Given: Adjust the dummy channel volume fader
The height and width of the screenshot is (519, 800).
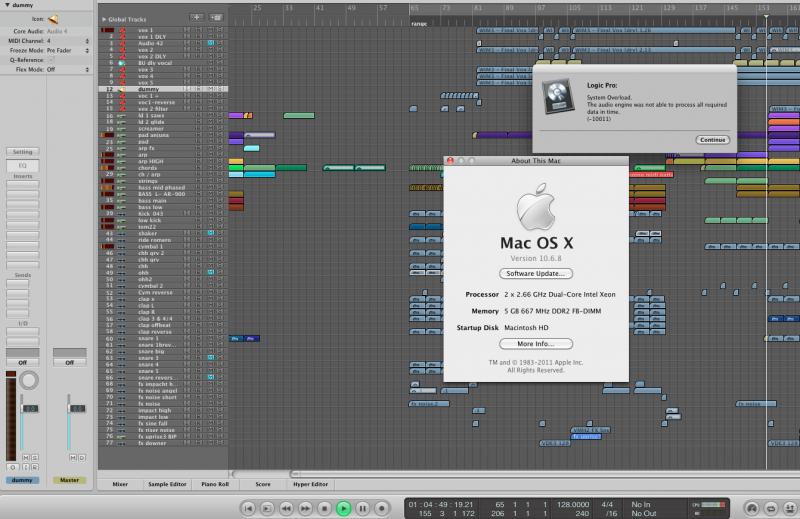Looking at the screenshot, I should pyautogui.click(x=31, y=408).
